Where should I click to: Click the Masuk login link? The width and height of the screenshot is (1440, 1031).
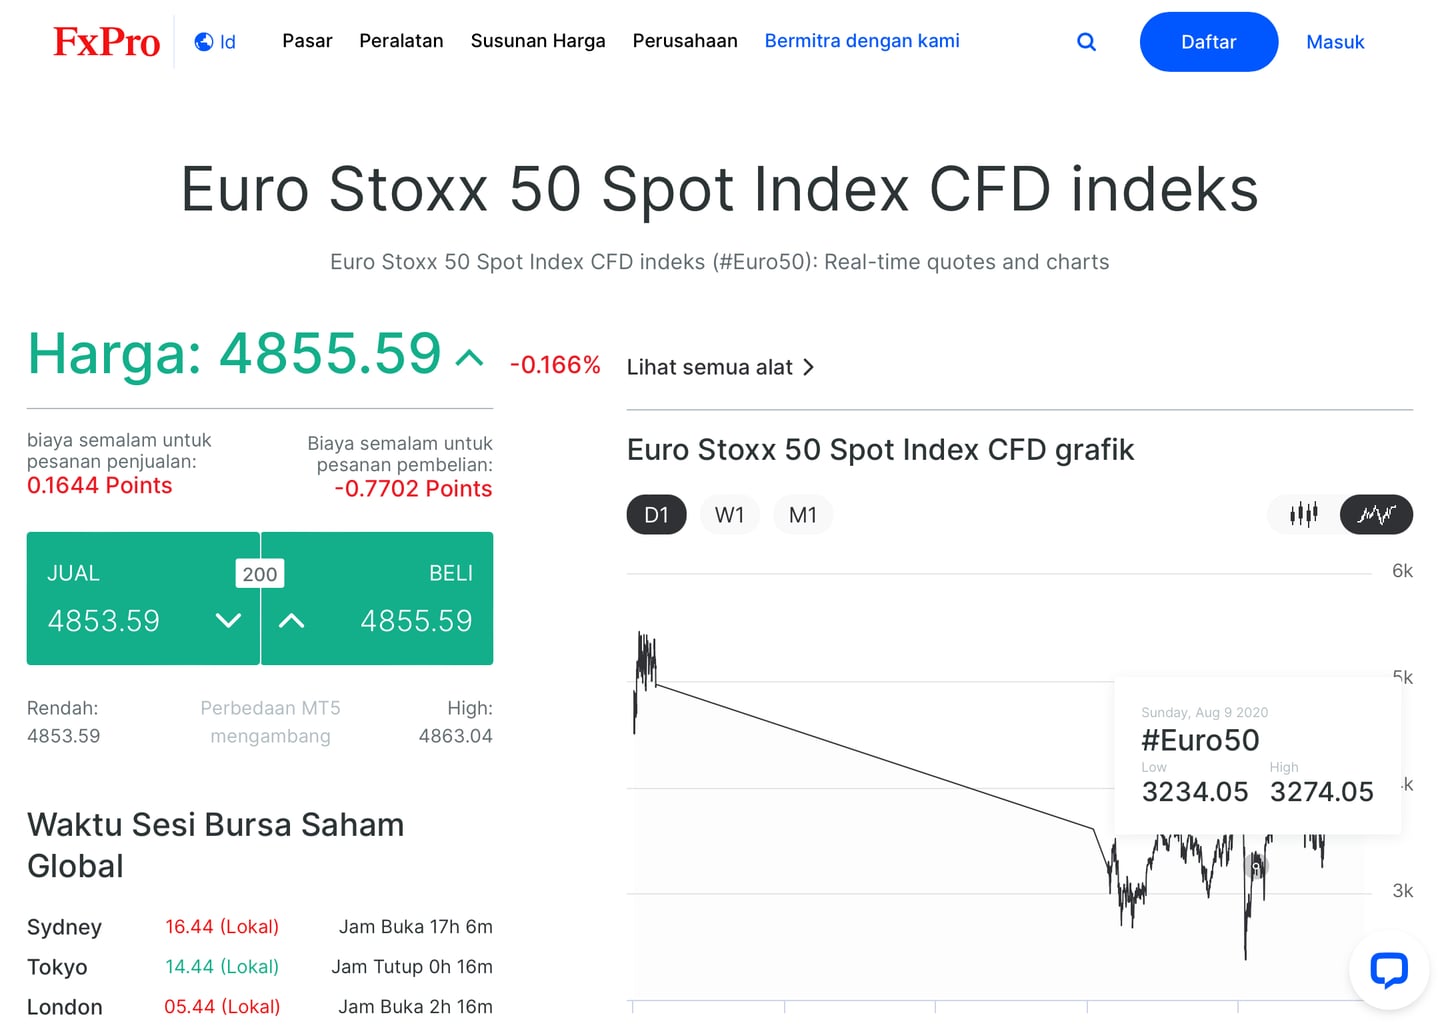coord(1335,41)
